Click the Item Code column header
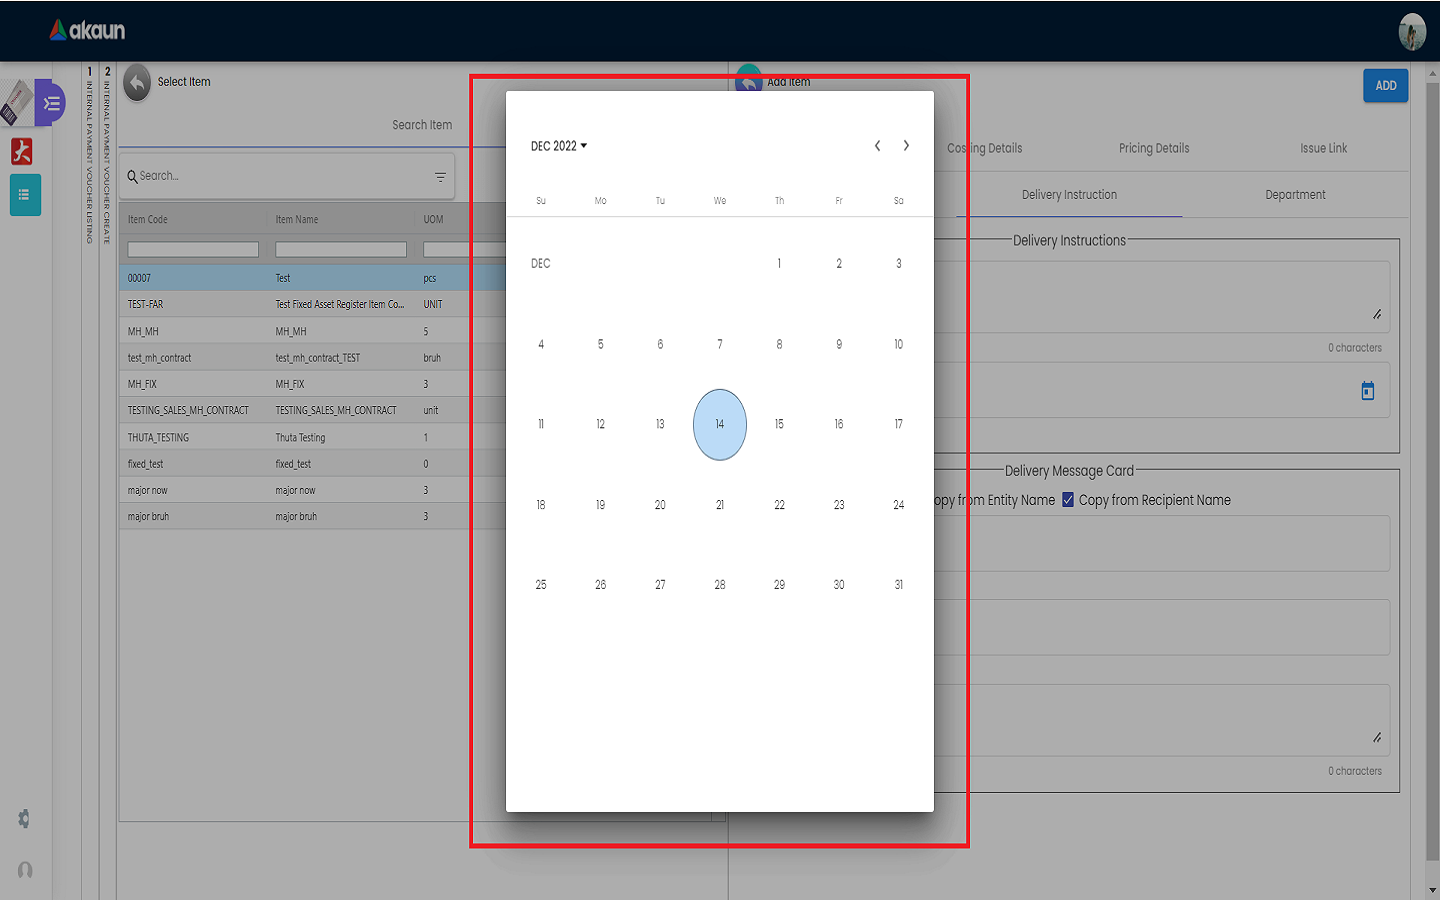 148,219
